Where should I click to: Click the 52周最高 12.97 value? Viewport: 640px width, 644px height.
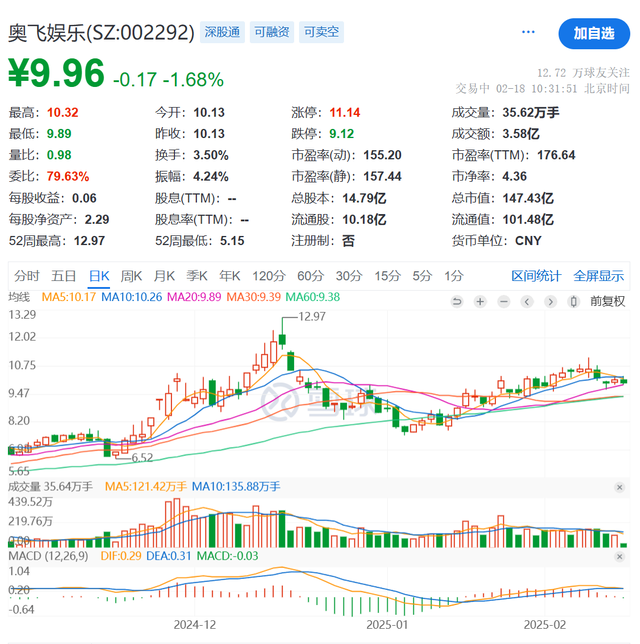pos(89,241)
